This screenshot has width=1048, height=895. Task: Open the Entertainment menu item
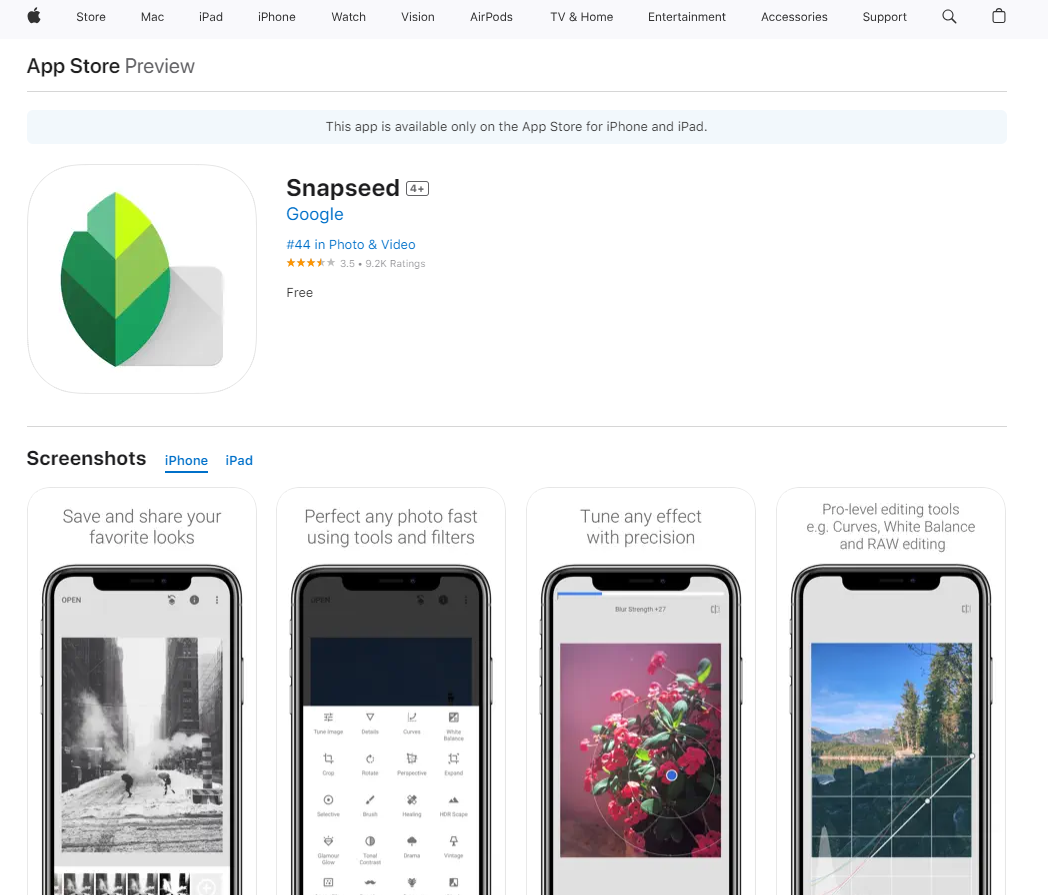click(x=686, y=17)
